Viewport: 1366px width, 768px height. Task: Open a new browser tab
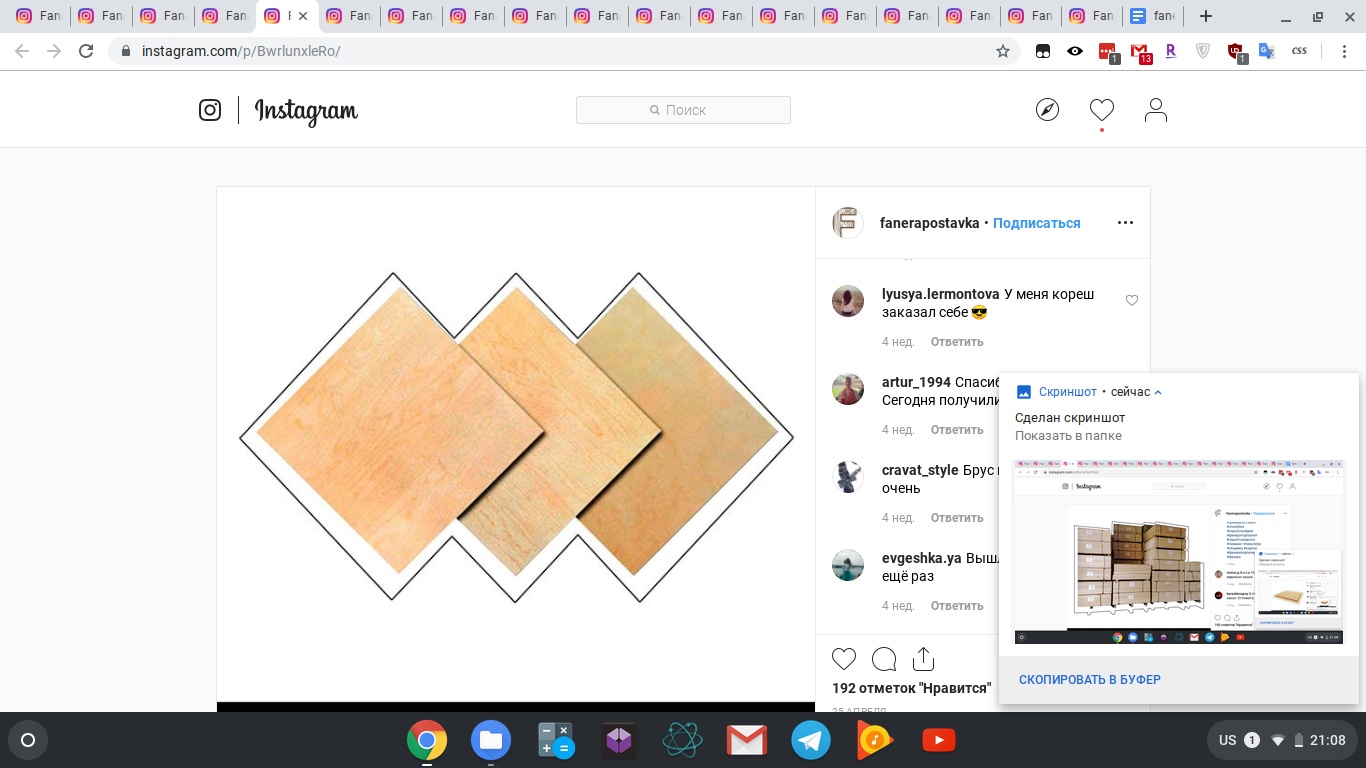[1206, 16]
